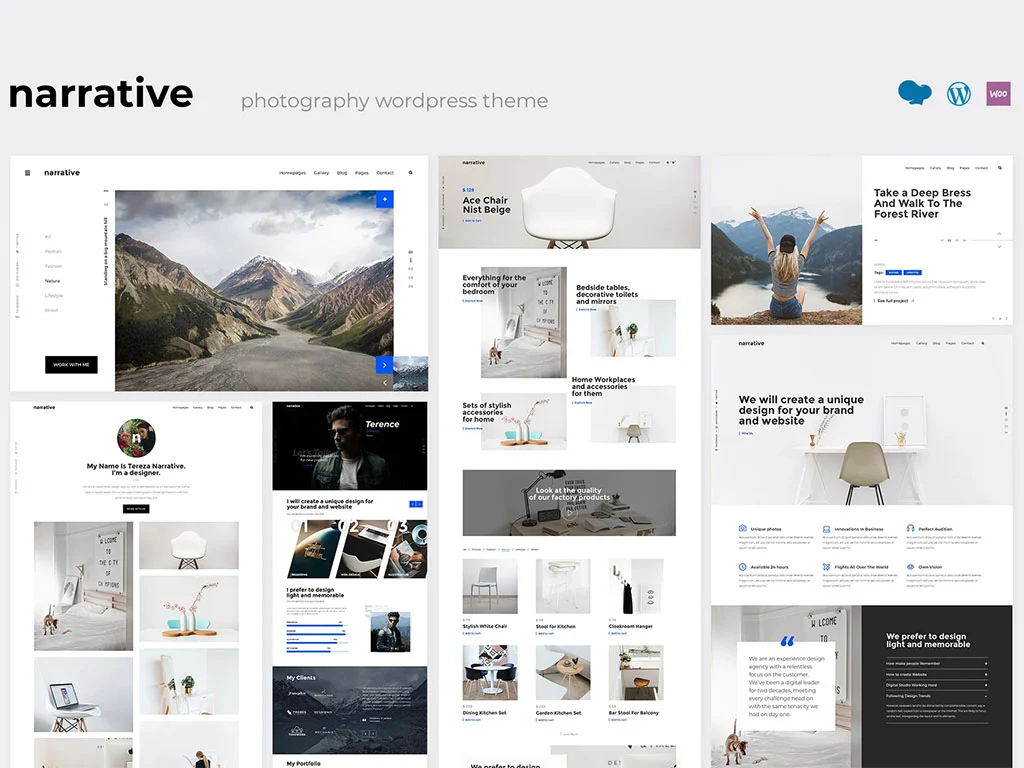
Task: Click search icon in Forest River demo
Action: tap(1000, 168)
